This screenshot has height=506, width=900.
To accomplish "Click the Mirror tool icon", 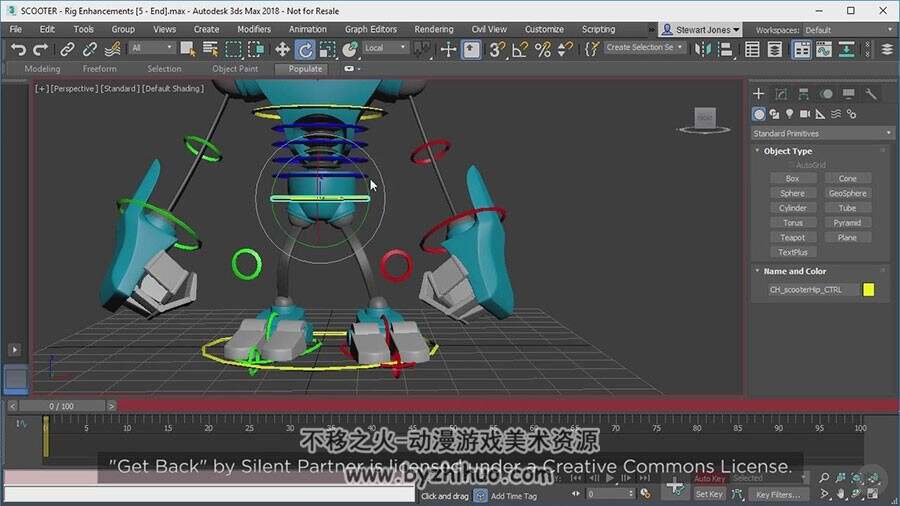I will click(703, 50).
